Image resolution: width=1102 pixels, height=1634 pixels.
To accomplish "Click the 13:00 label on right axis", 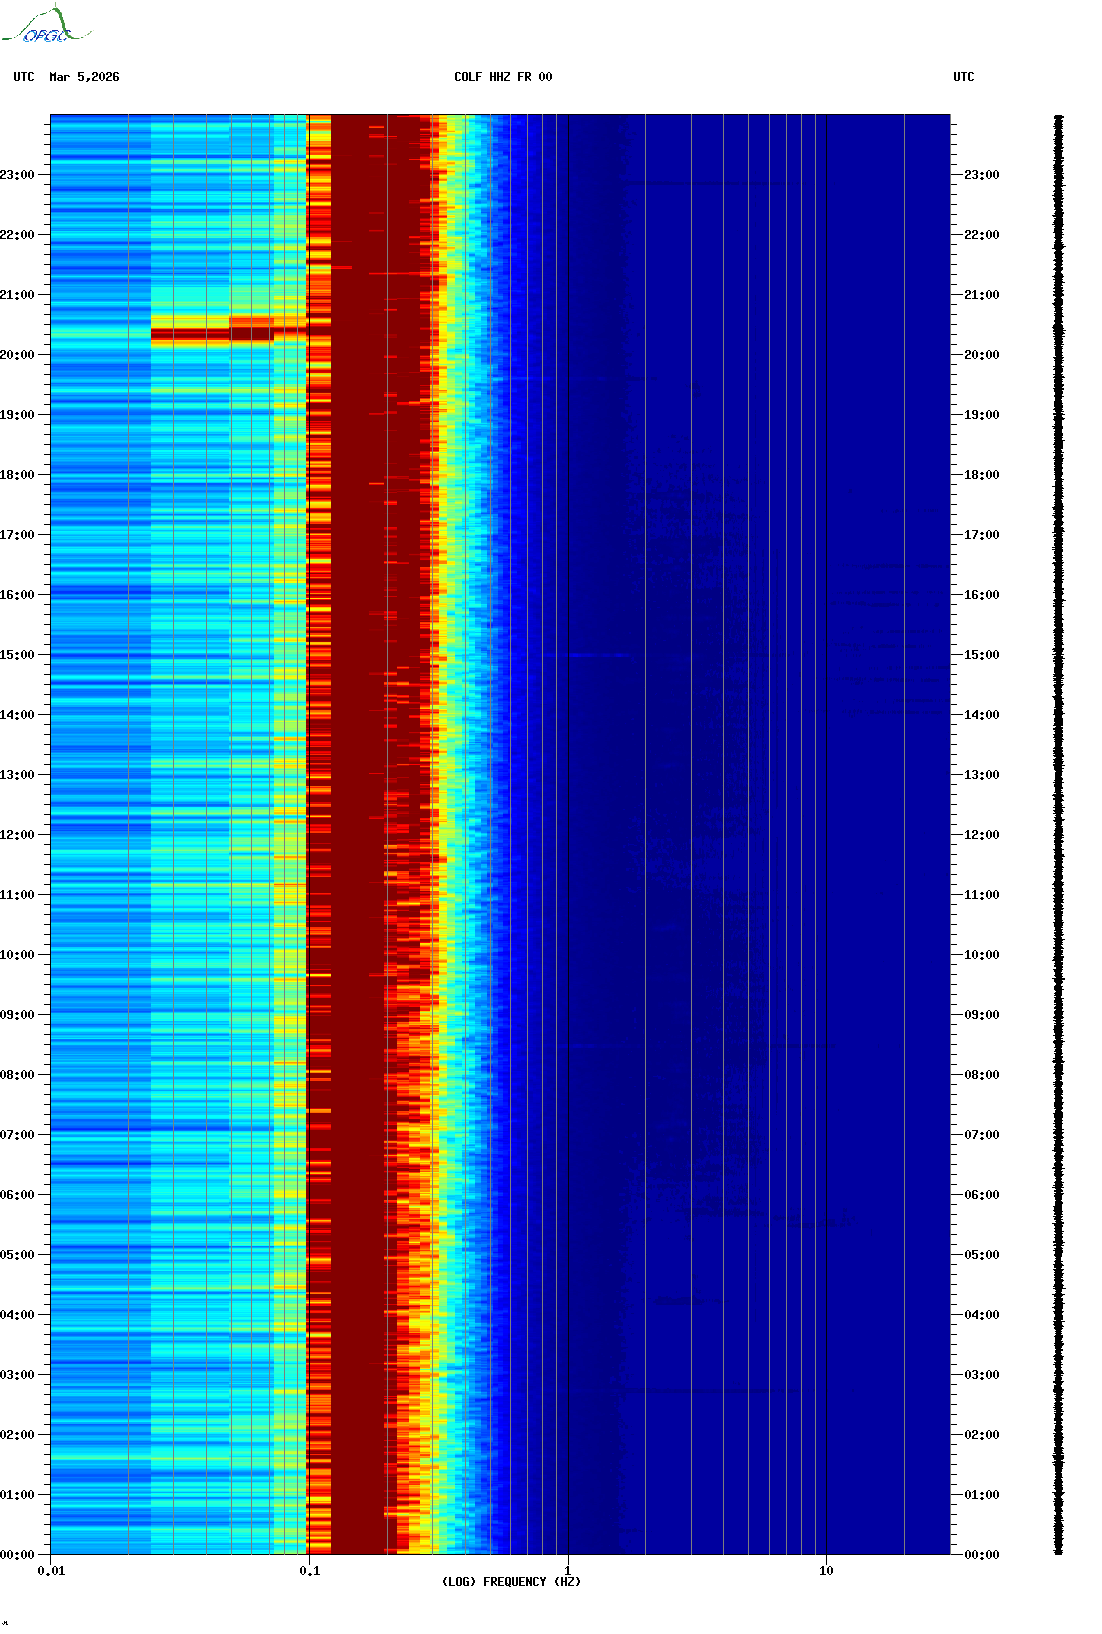I will tap(982, 775).
